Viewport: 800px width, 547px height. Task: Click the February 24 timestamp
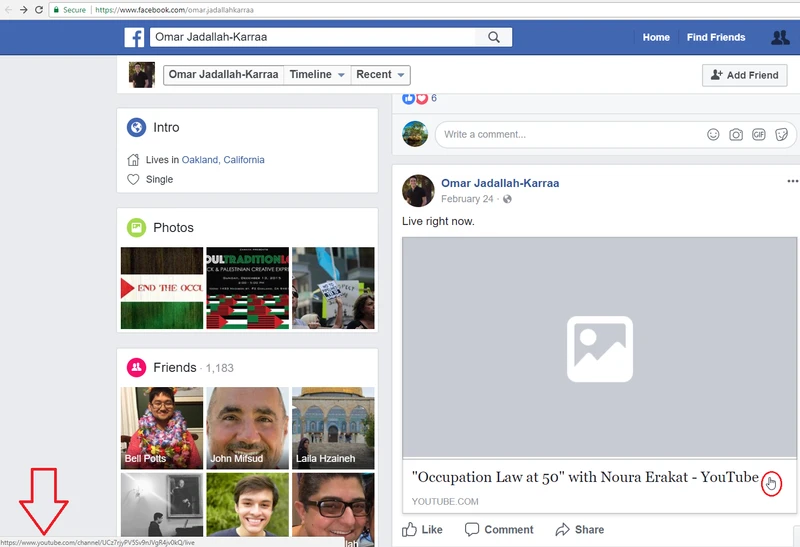pos(467,199)
